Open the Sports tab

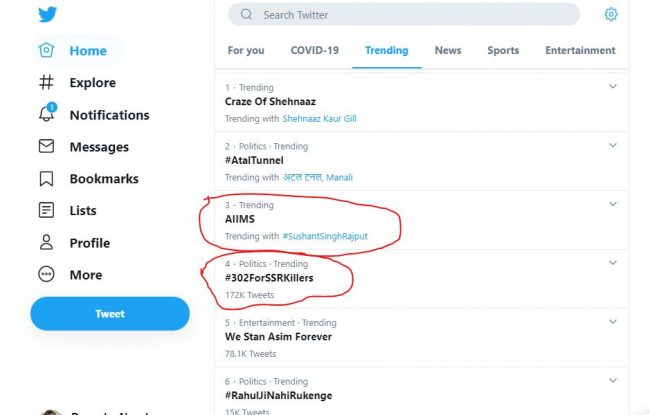click(x=503, y=50)
